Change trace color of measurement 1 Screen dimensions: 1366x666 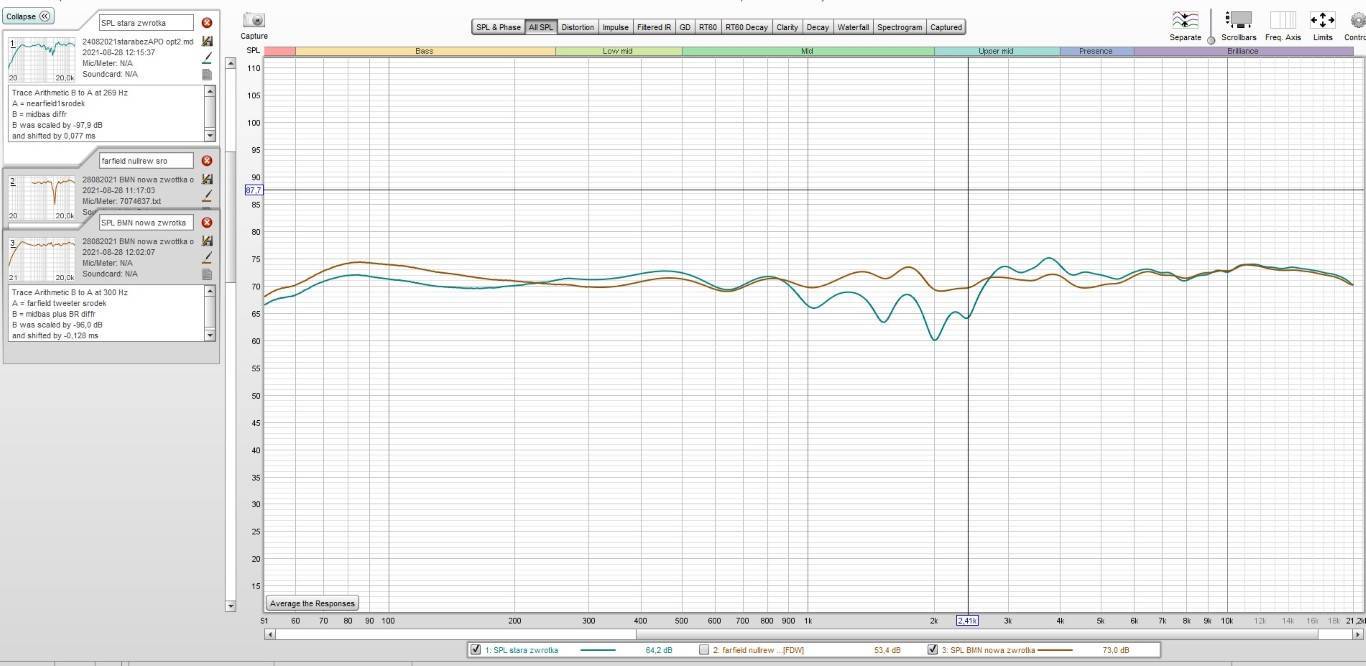coord(207,58)
